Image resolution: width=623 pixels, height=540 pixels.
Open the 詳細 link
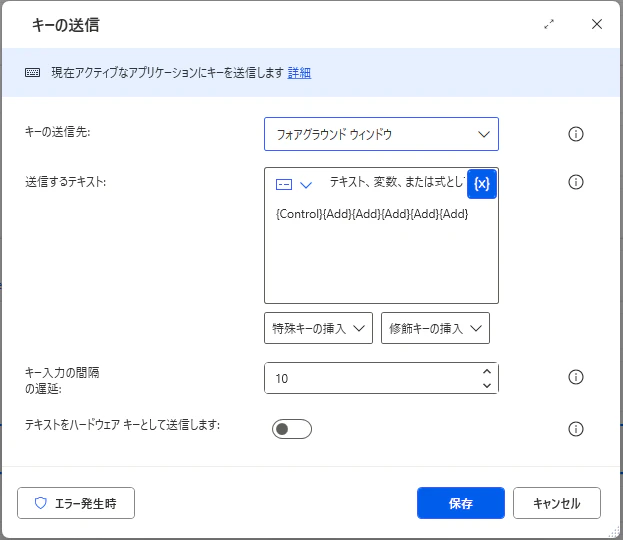pos(299,73)
